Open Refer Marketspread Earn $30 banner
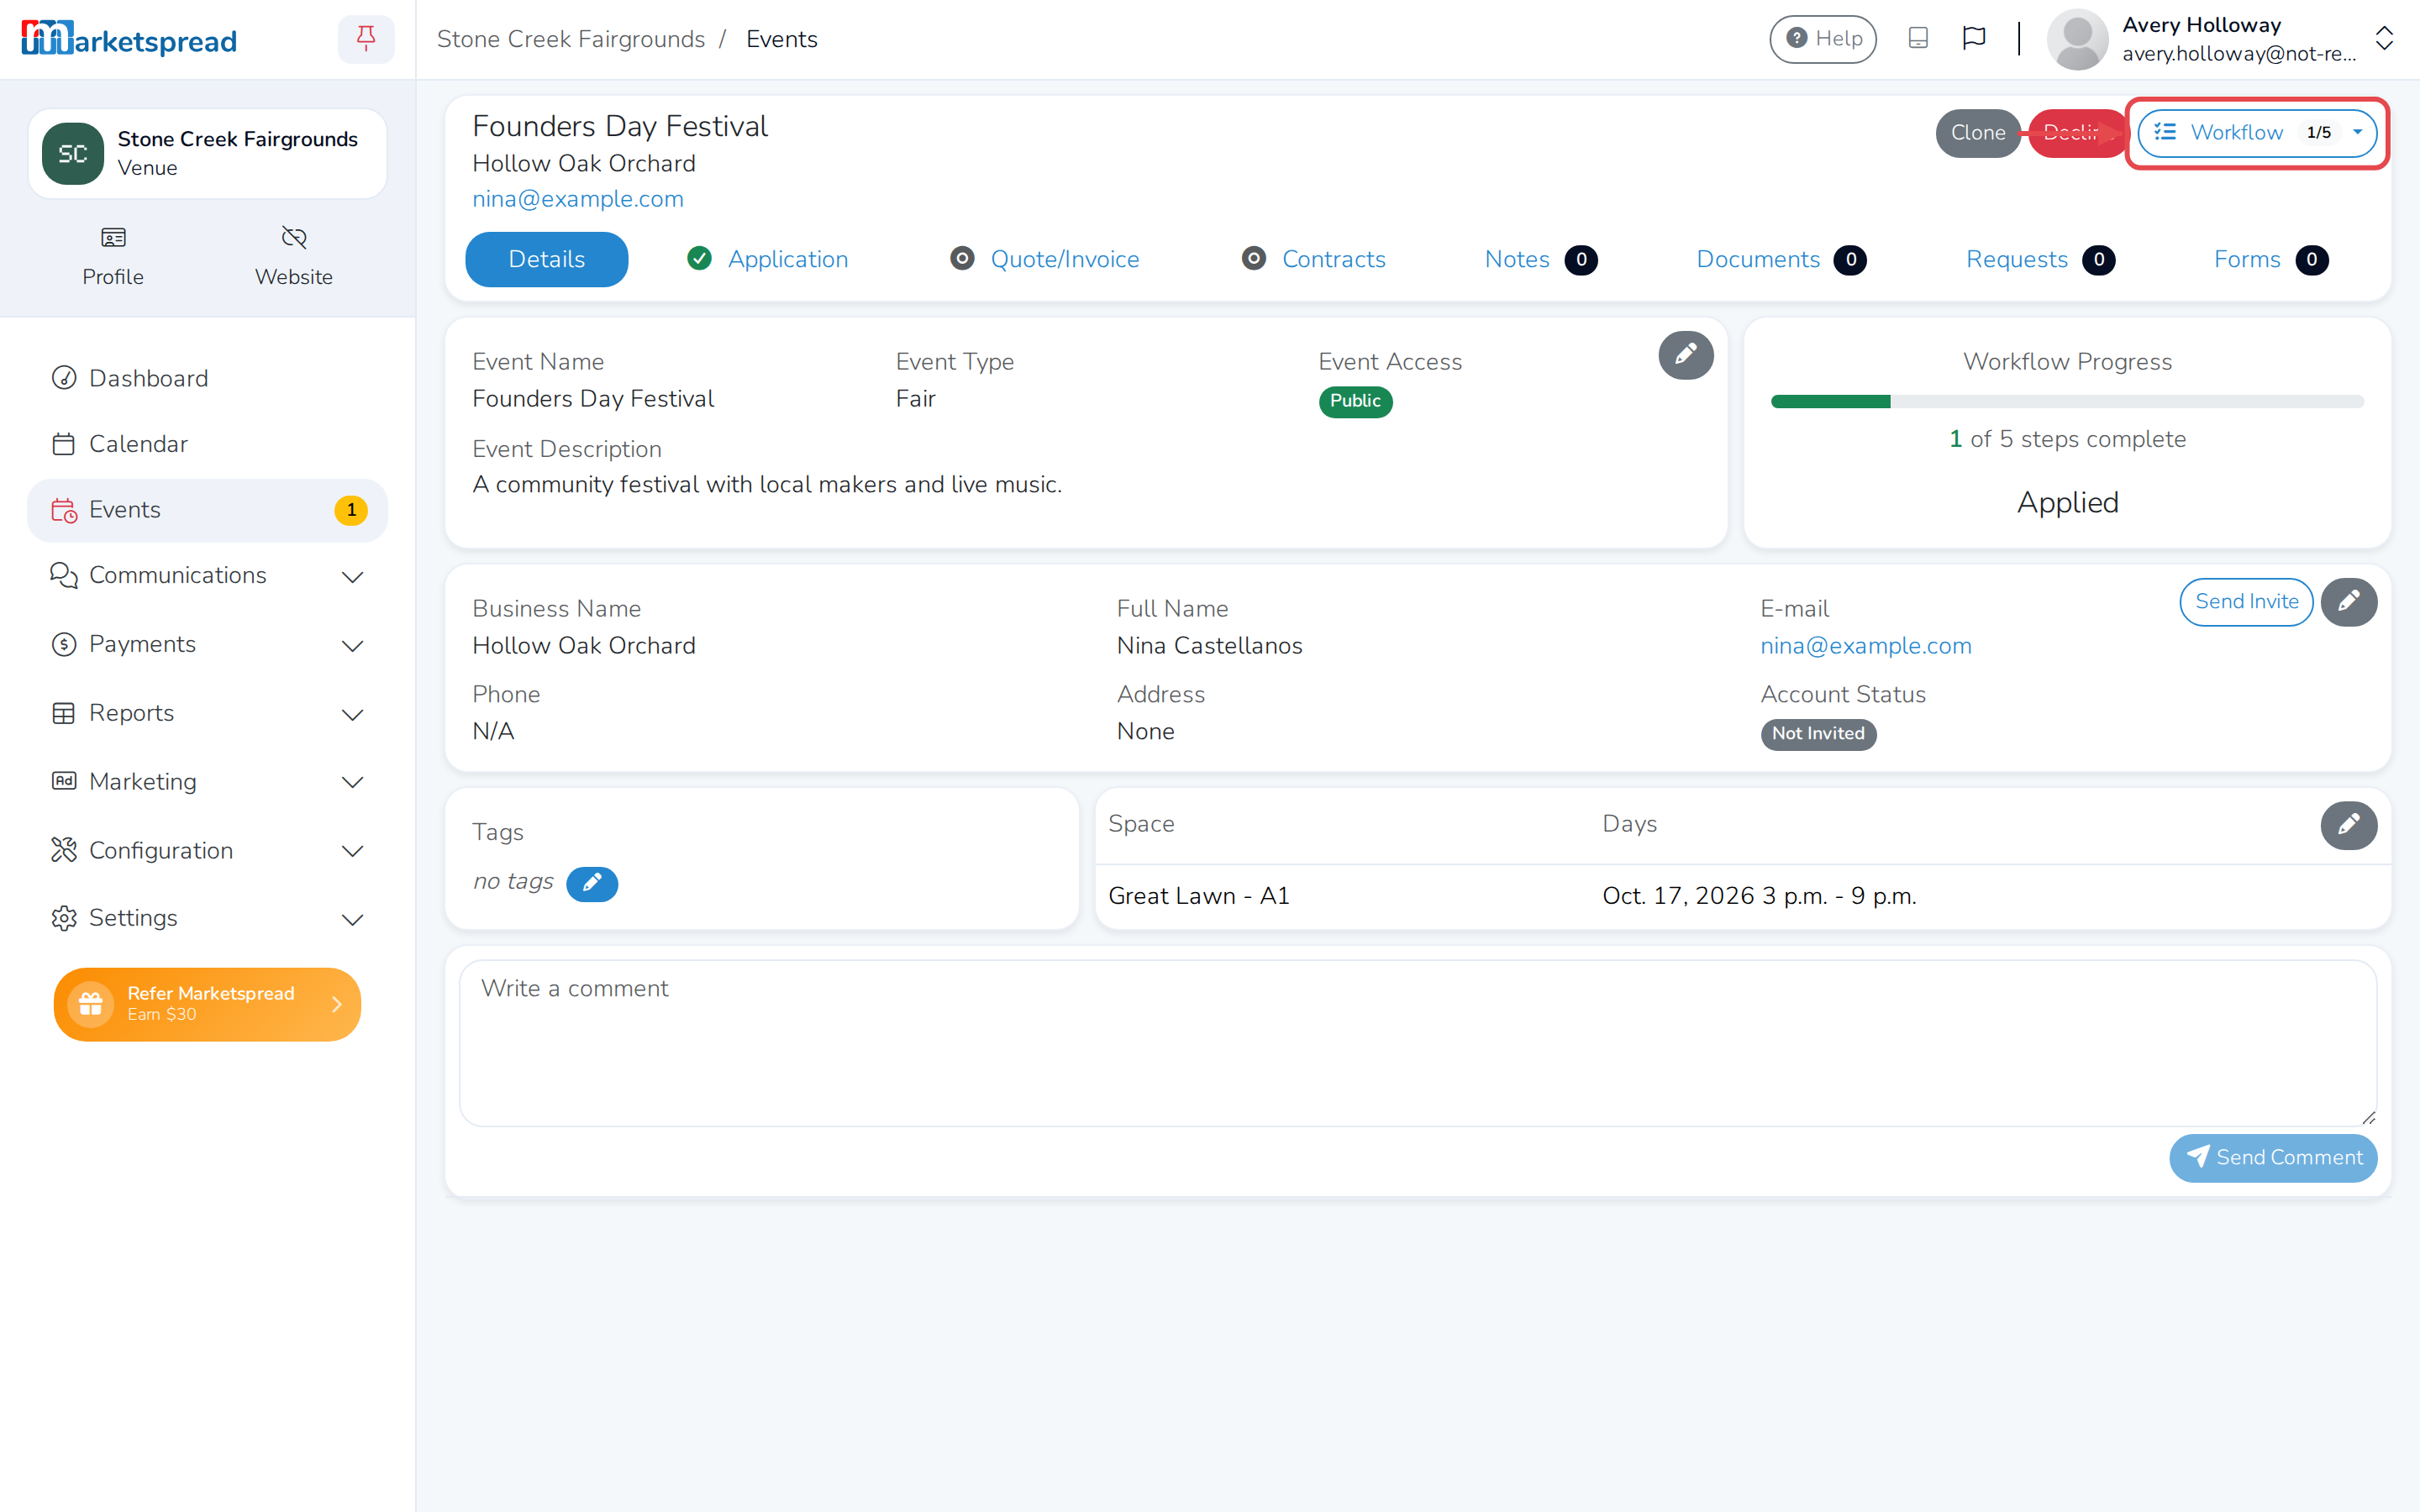This screenshot has width=2420, height=1512. tap(207, 1004)
